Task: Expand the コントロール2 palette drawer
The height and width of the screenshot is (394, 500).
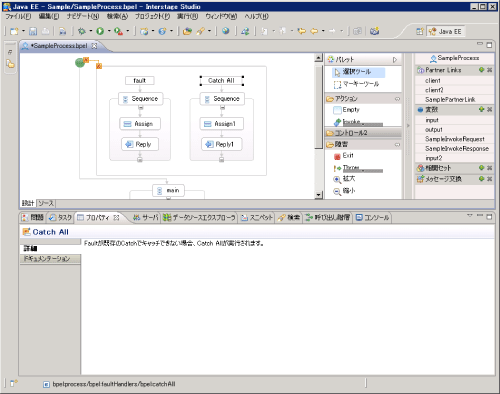Action: click(363, 133)
